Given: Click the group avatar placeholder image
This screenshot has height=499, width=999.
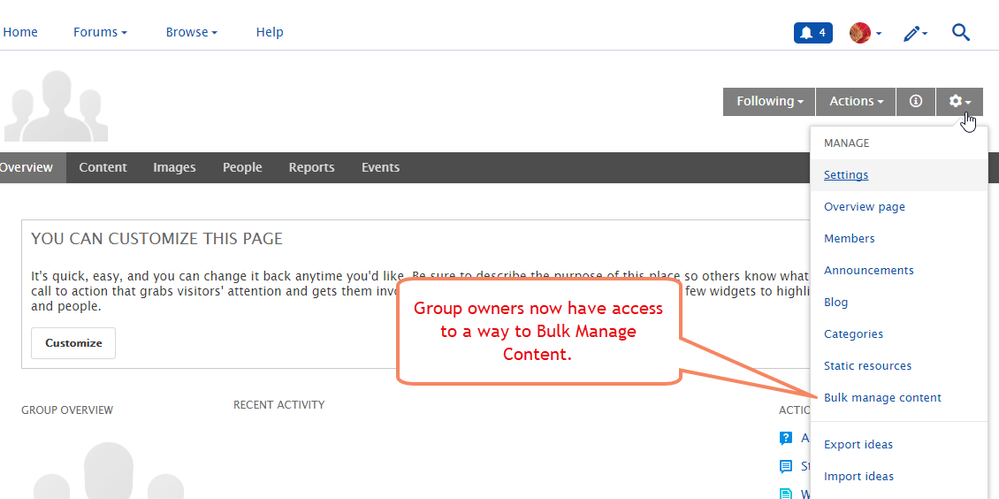Looking at the screenshot, I should tap(56, 106).
